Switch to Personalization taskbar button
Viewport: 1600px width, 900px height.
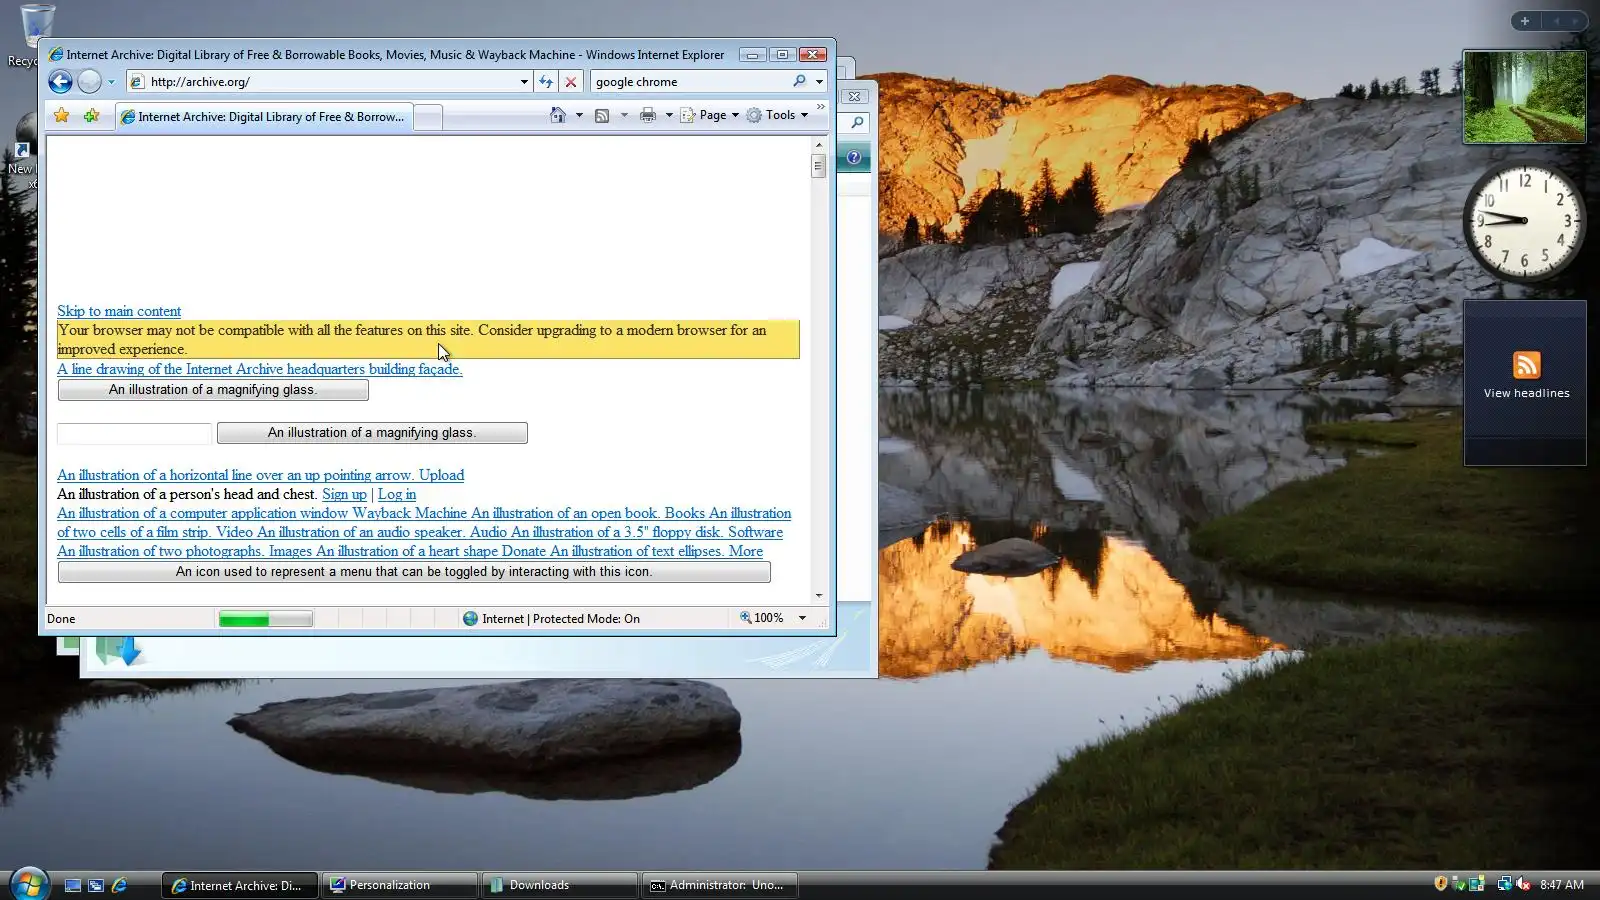[399, 885]
